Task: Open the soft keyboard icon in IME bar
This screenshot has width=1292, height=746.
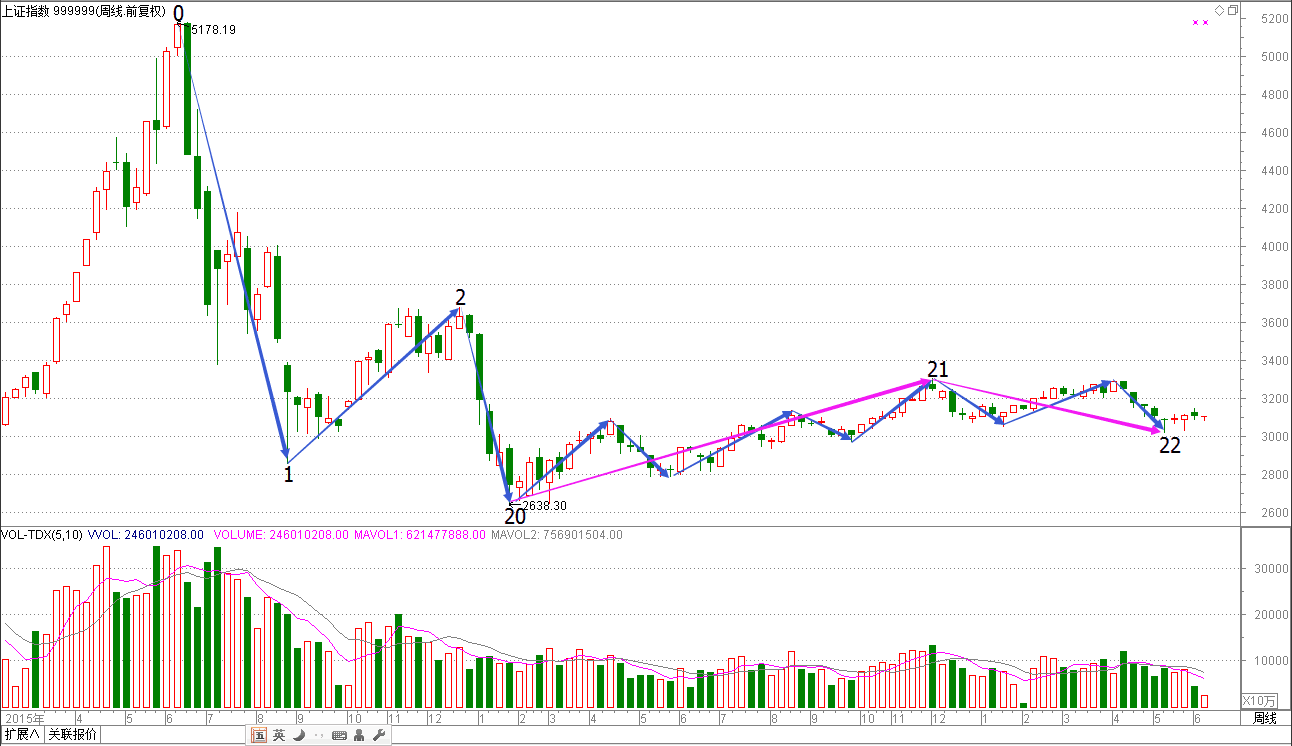Action: tap(338, 735)
